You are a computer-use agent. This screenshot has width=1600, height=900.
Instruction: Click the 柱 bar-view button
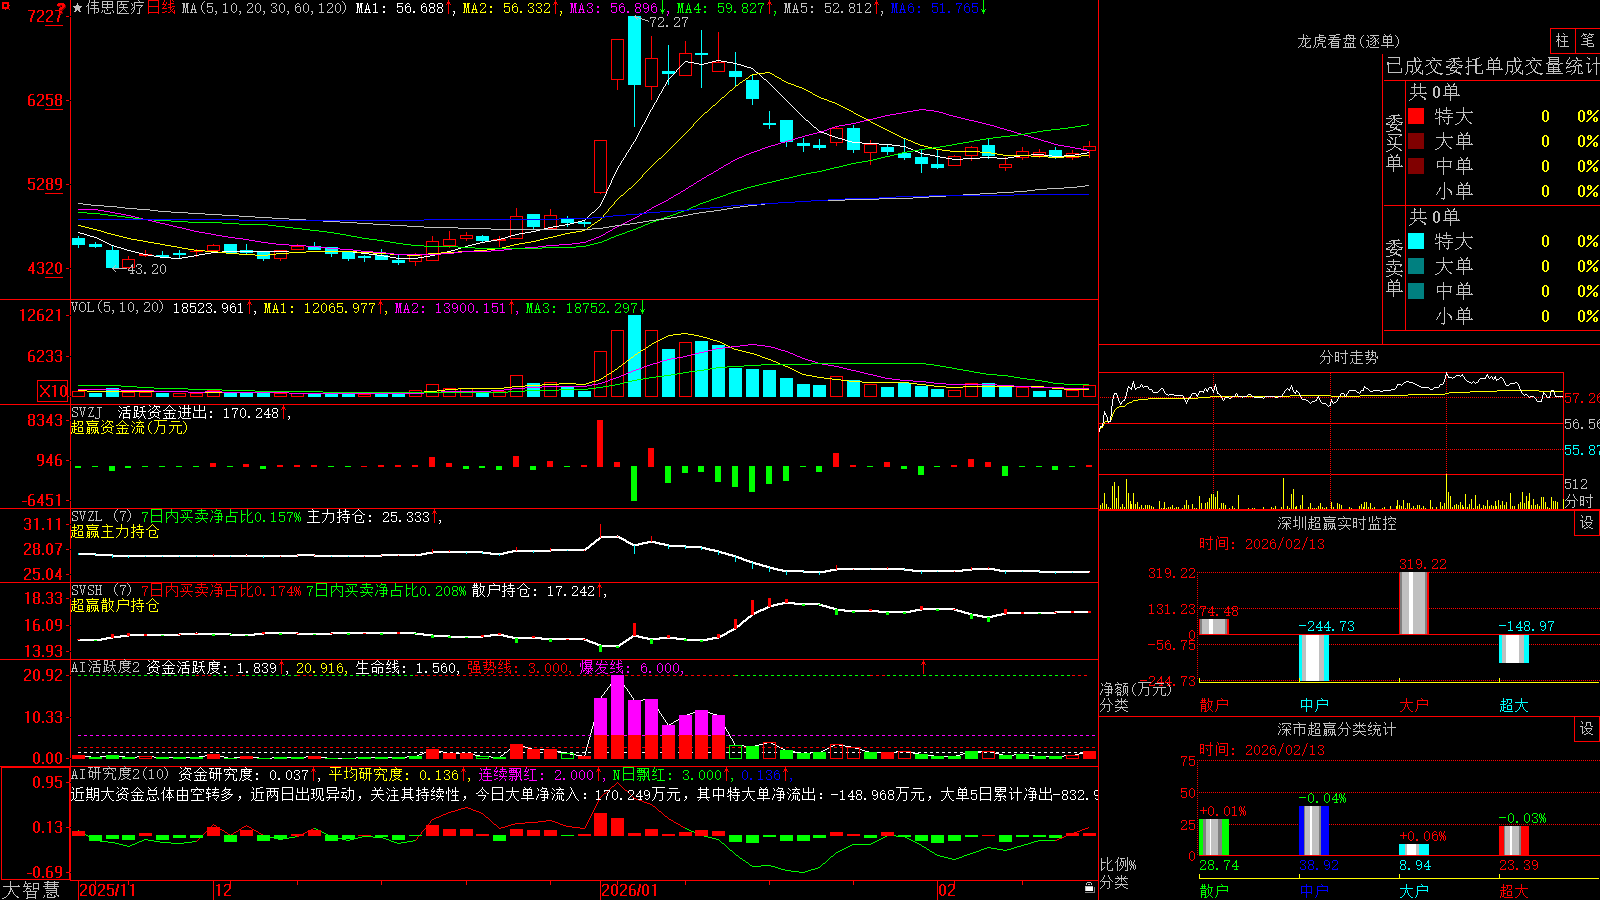(1562, 40)
